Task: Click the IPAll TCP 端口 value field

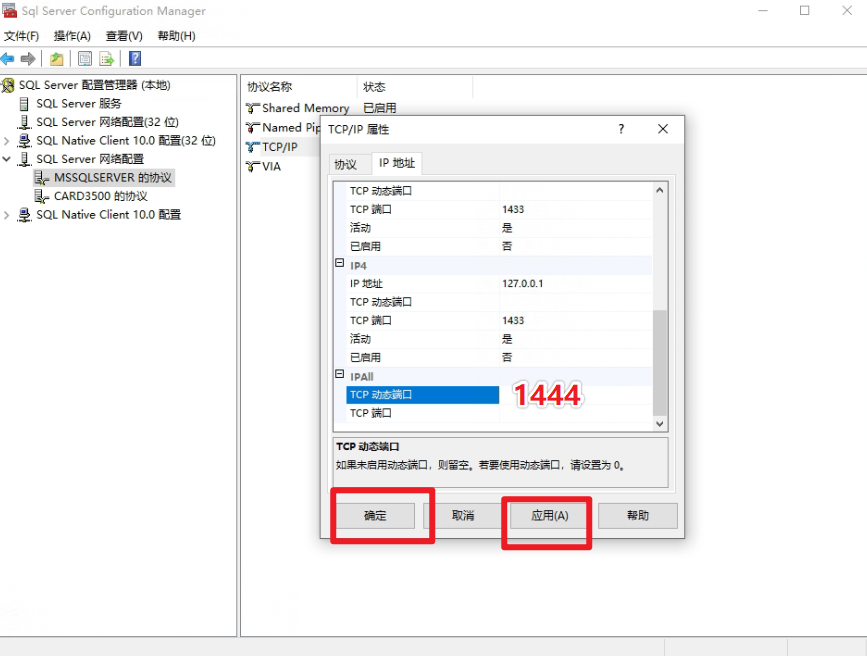Action: 576,413
